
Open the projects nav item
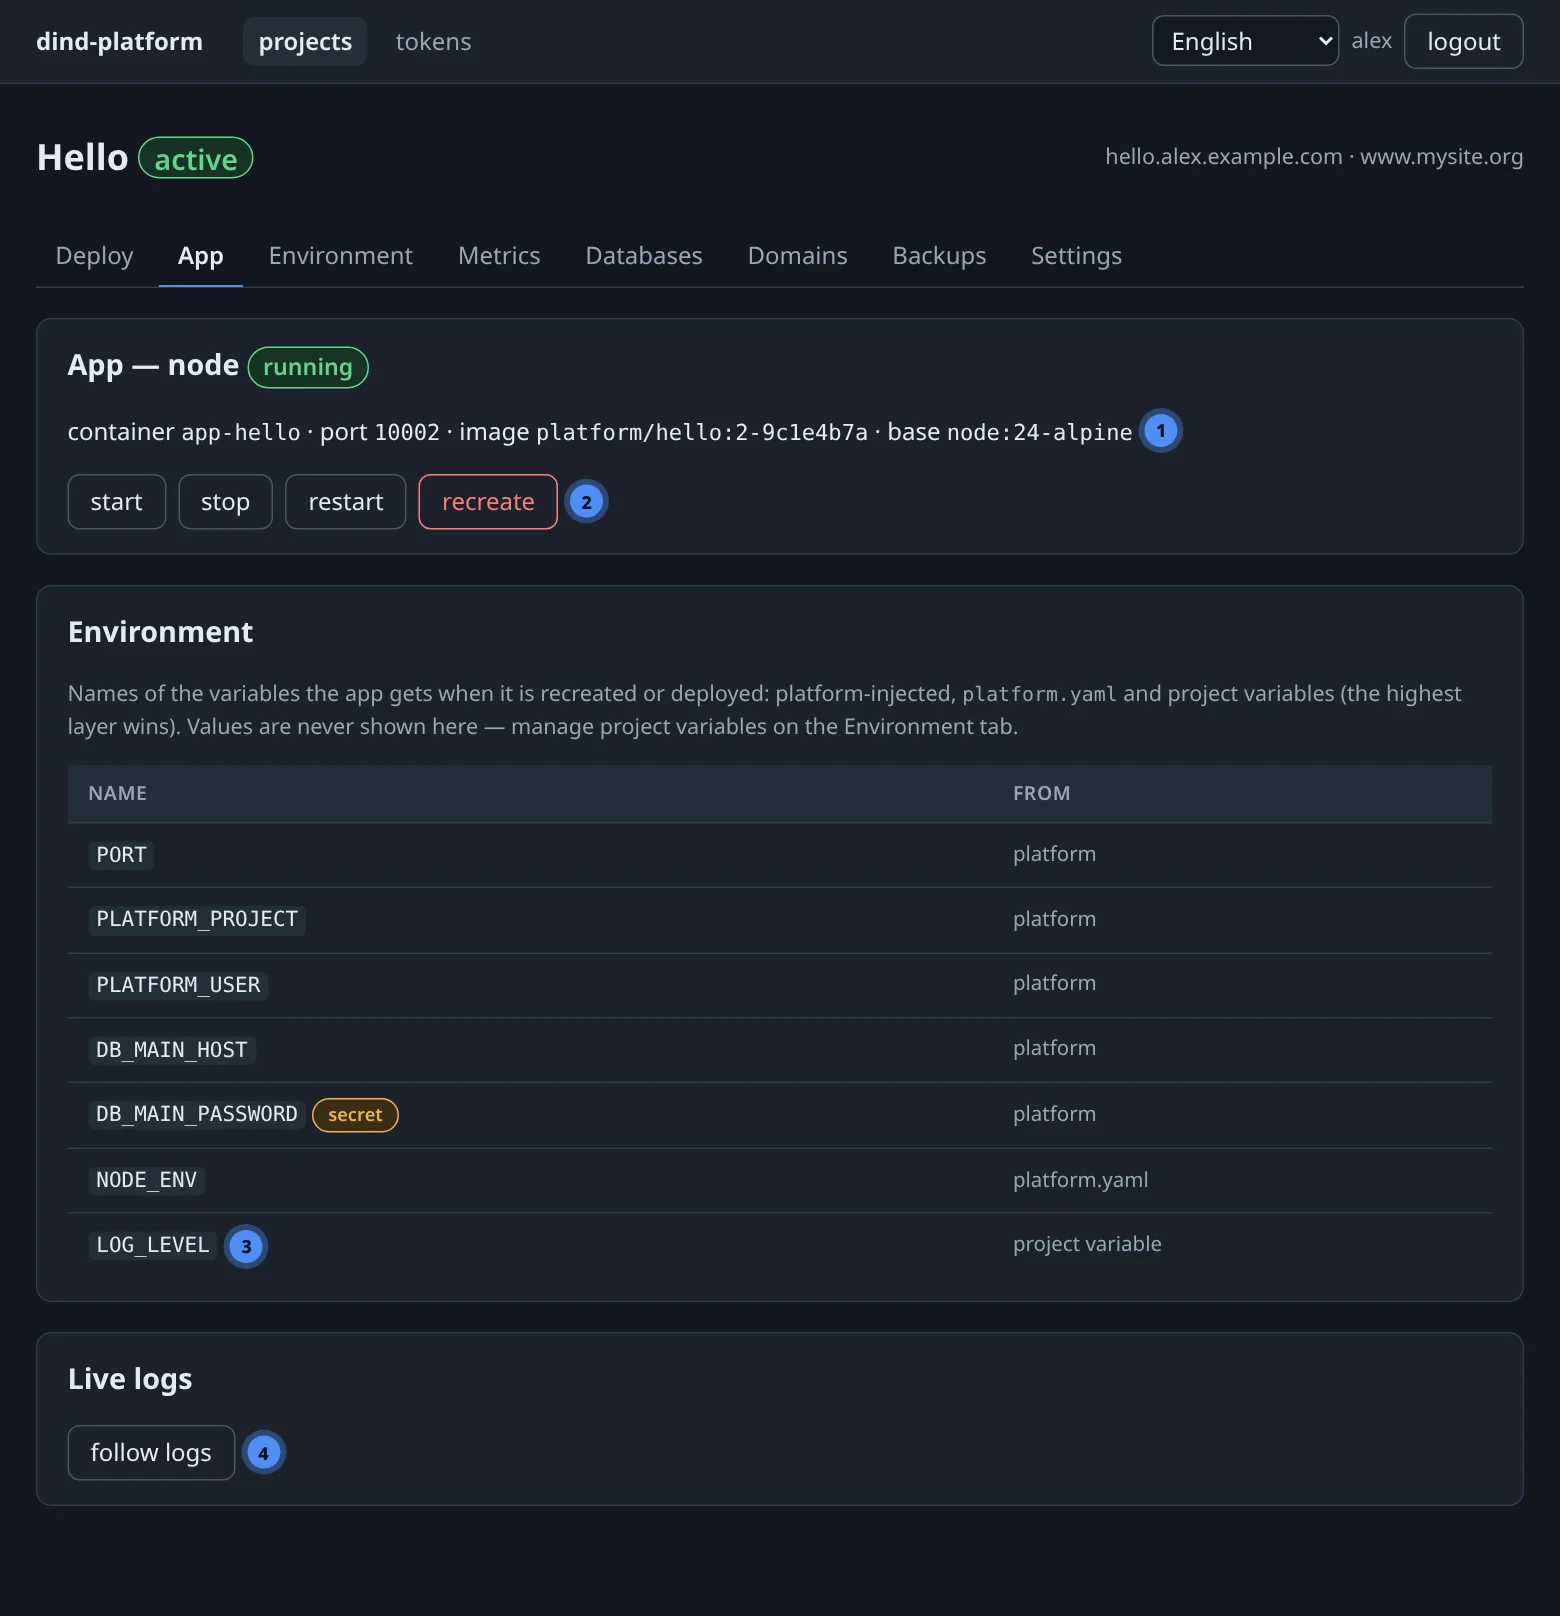tap(305, 42)
